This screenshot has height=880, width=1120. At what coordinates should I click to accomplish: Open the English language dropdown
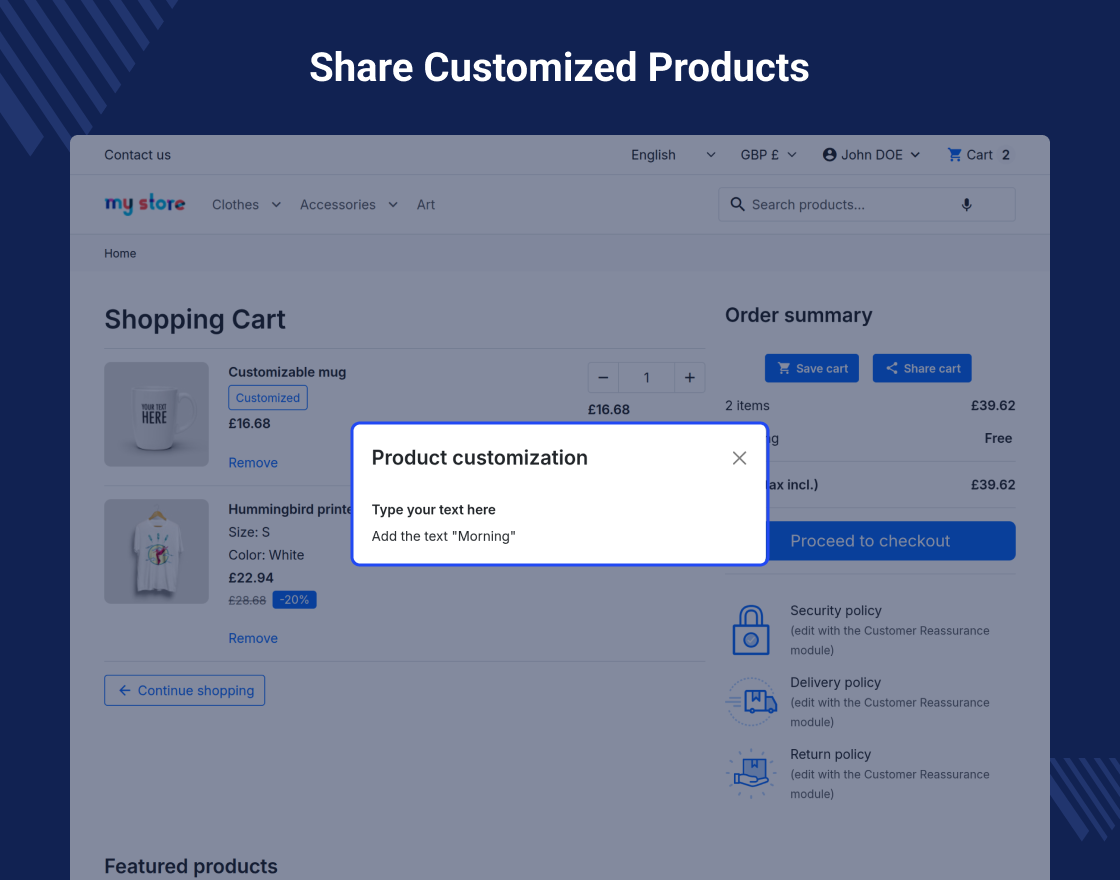click(x=673, y=155)
